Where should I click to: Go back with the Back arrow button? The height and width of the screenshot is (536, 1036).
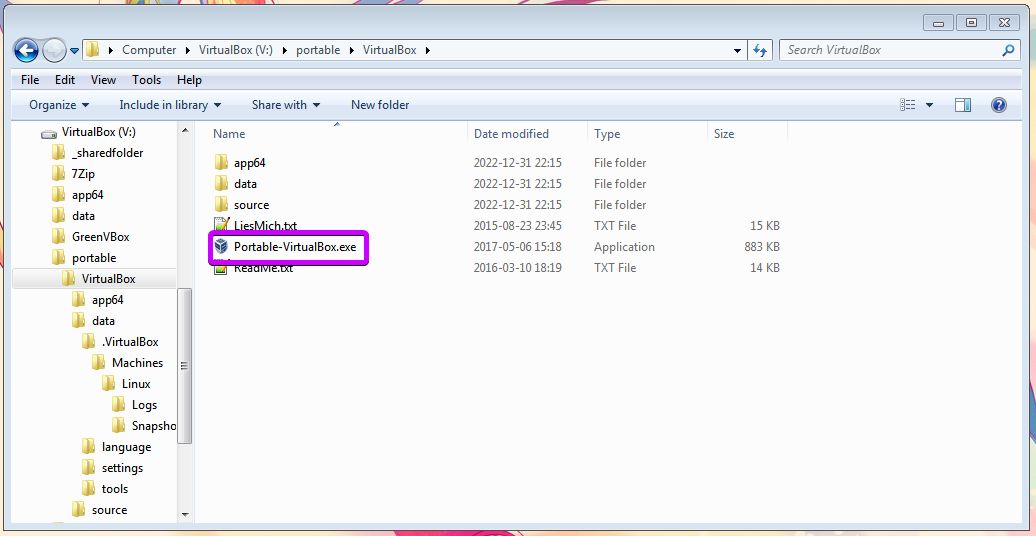point(26,50)
